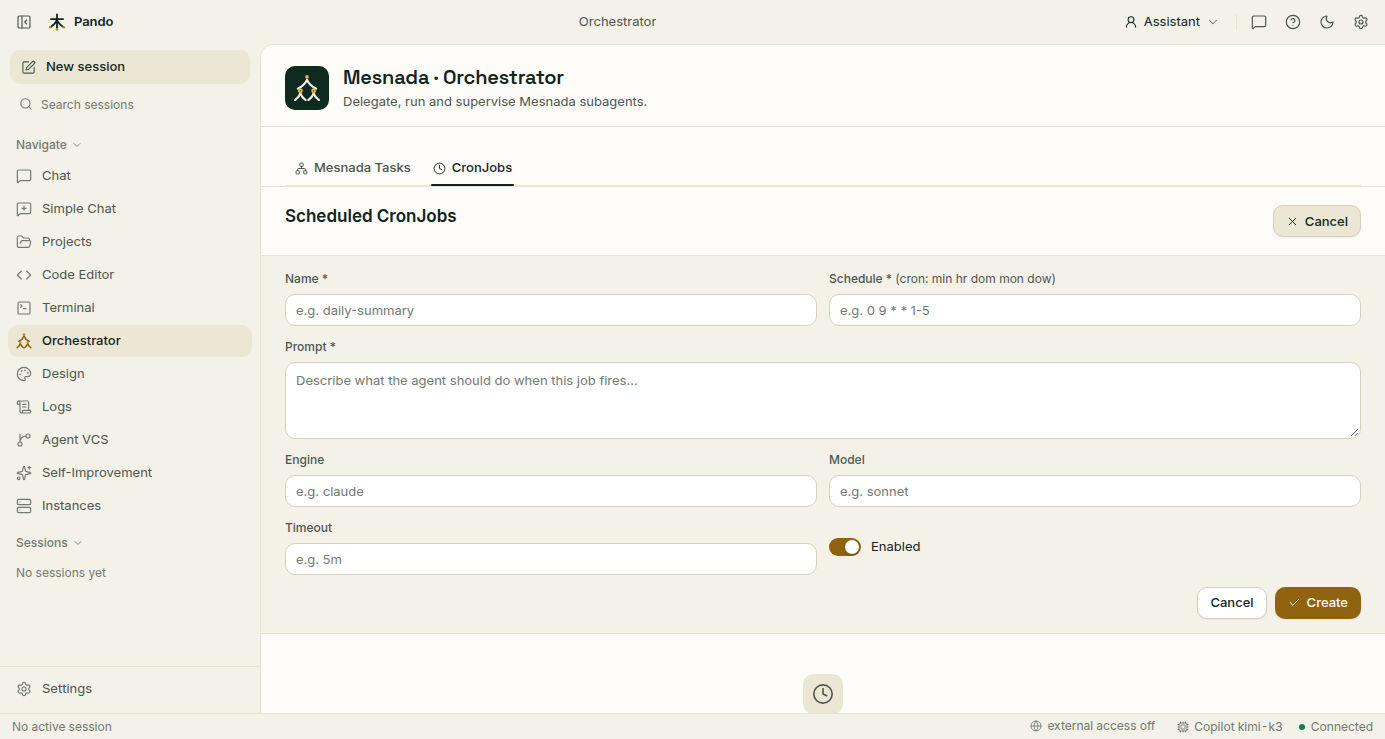
Task: Open Simple Chat from the sidebar
Action: (x=130, y=209)
